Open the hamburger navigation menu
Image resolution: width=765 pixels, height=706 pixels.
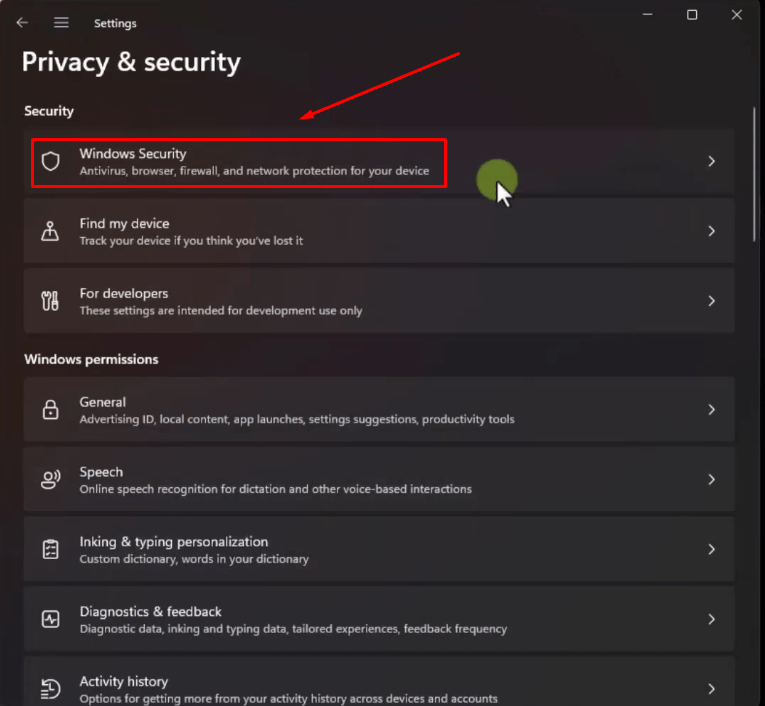[61, 22]
